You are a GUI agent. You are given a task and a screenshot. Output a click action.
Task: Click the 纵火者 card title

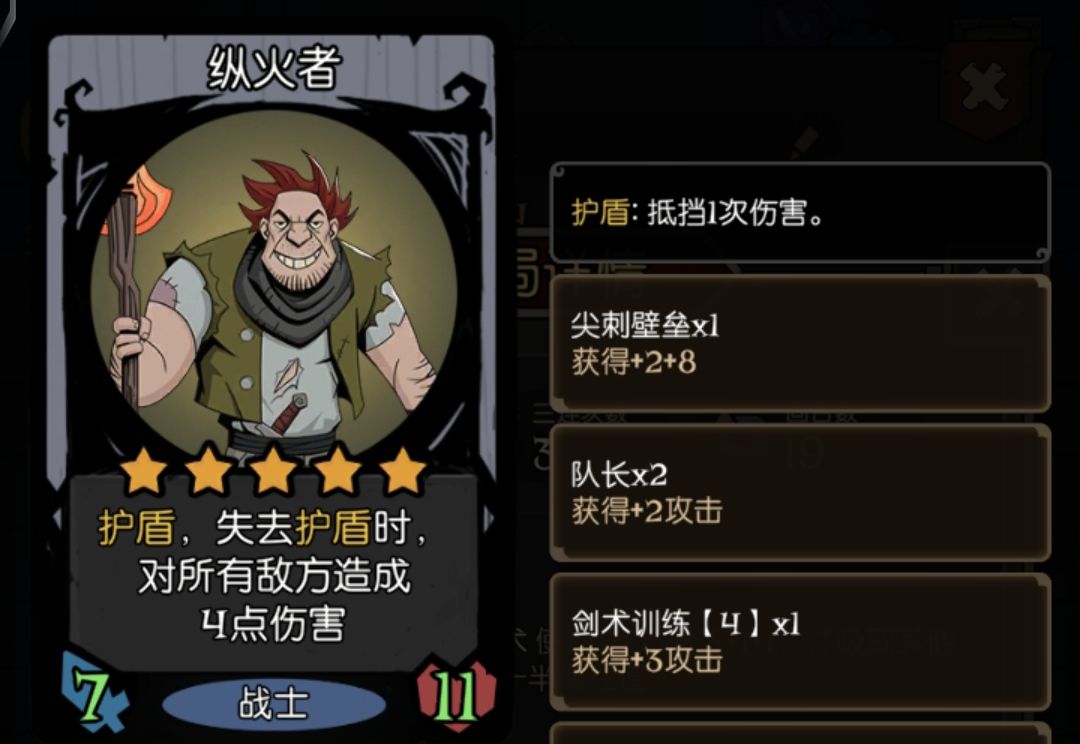click(x=274, y=69)
